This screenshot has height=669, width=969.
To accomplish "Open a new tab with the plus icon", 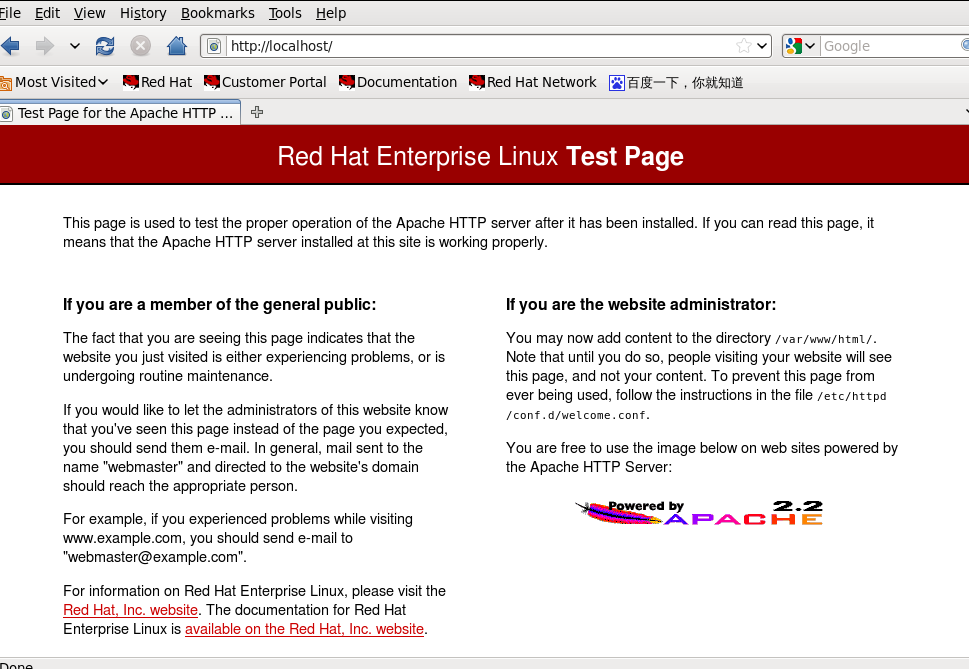I will [x=257, y=112].
